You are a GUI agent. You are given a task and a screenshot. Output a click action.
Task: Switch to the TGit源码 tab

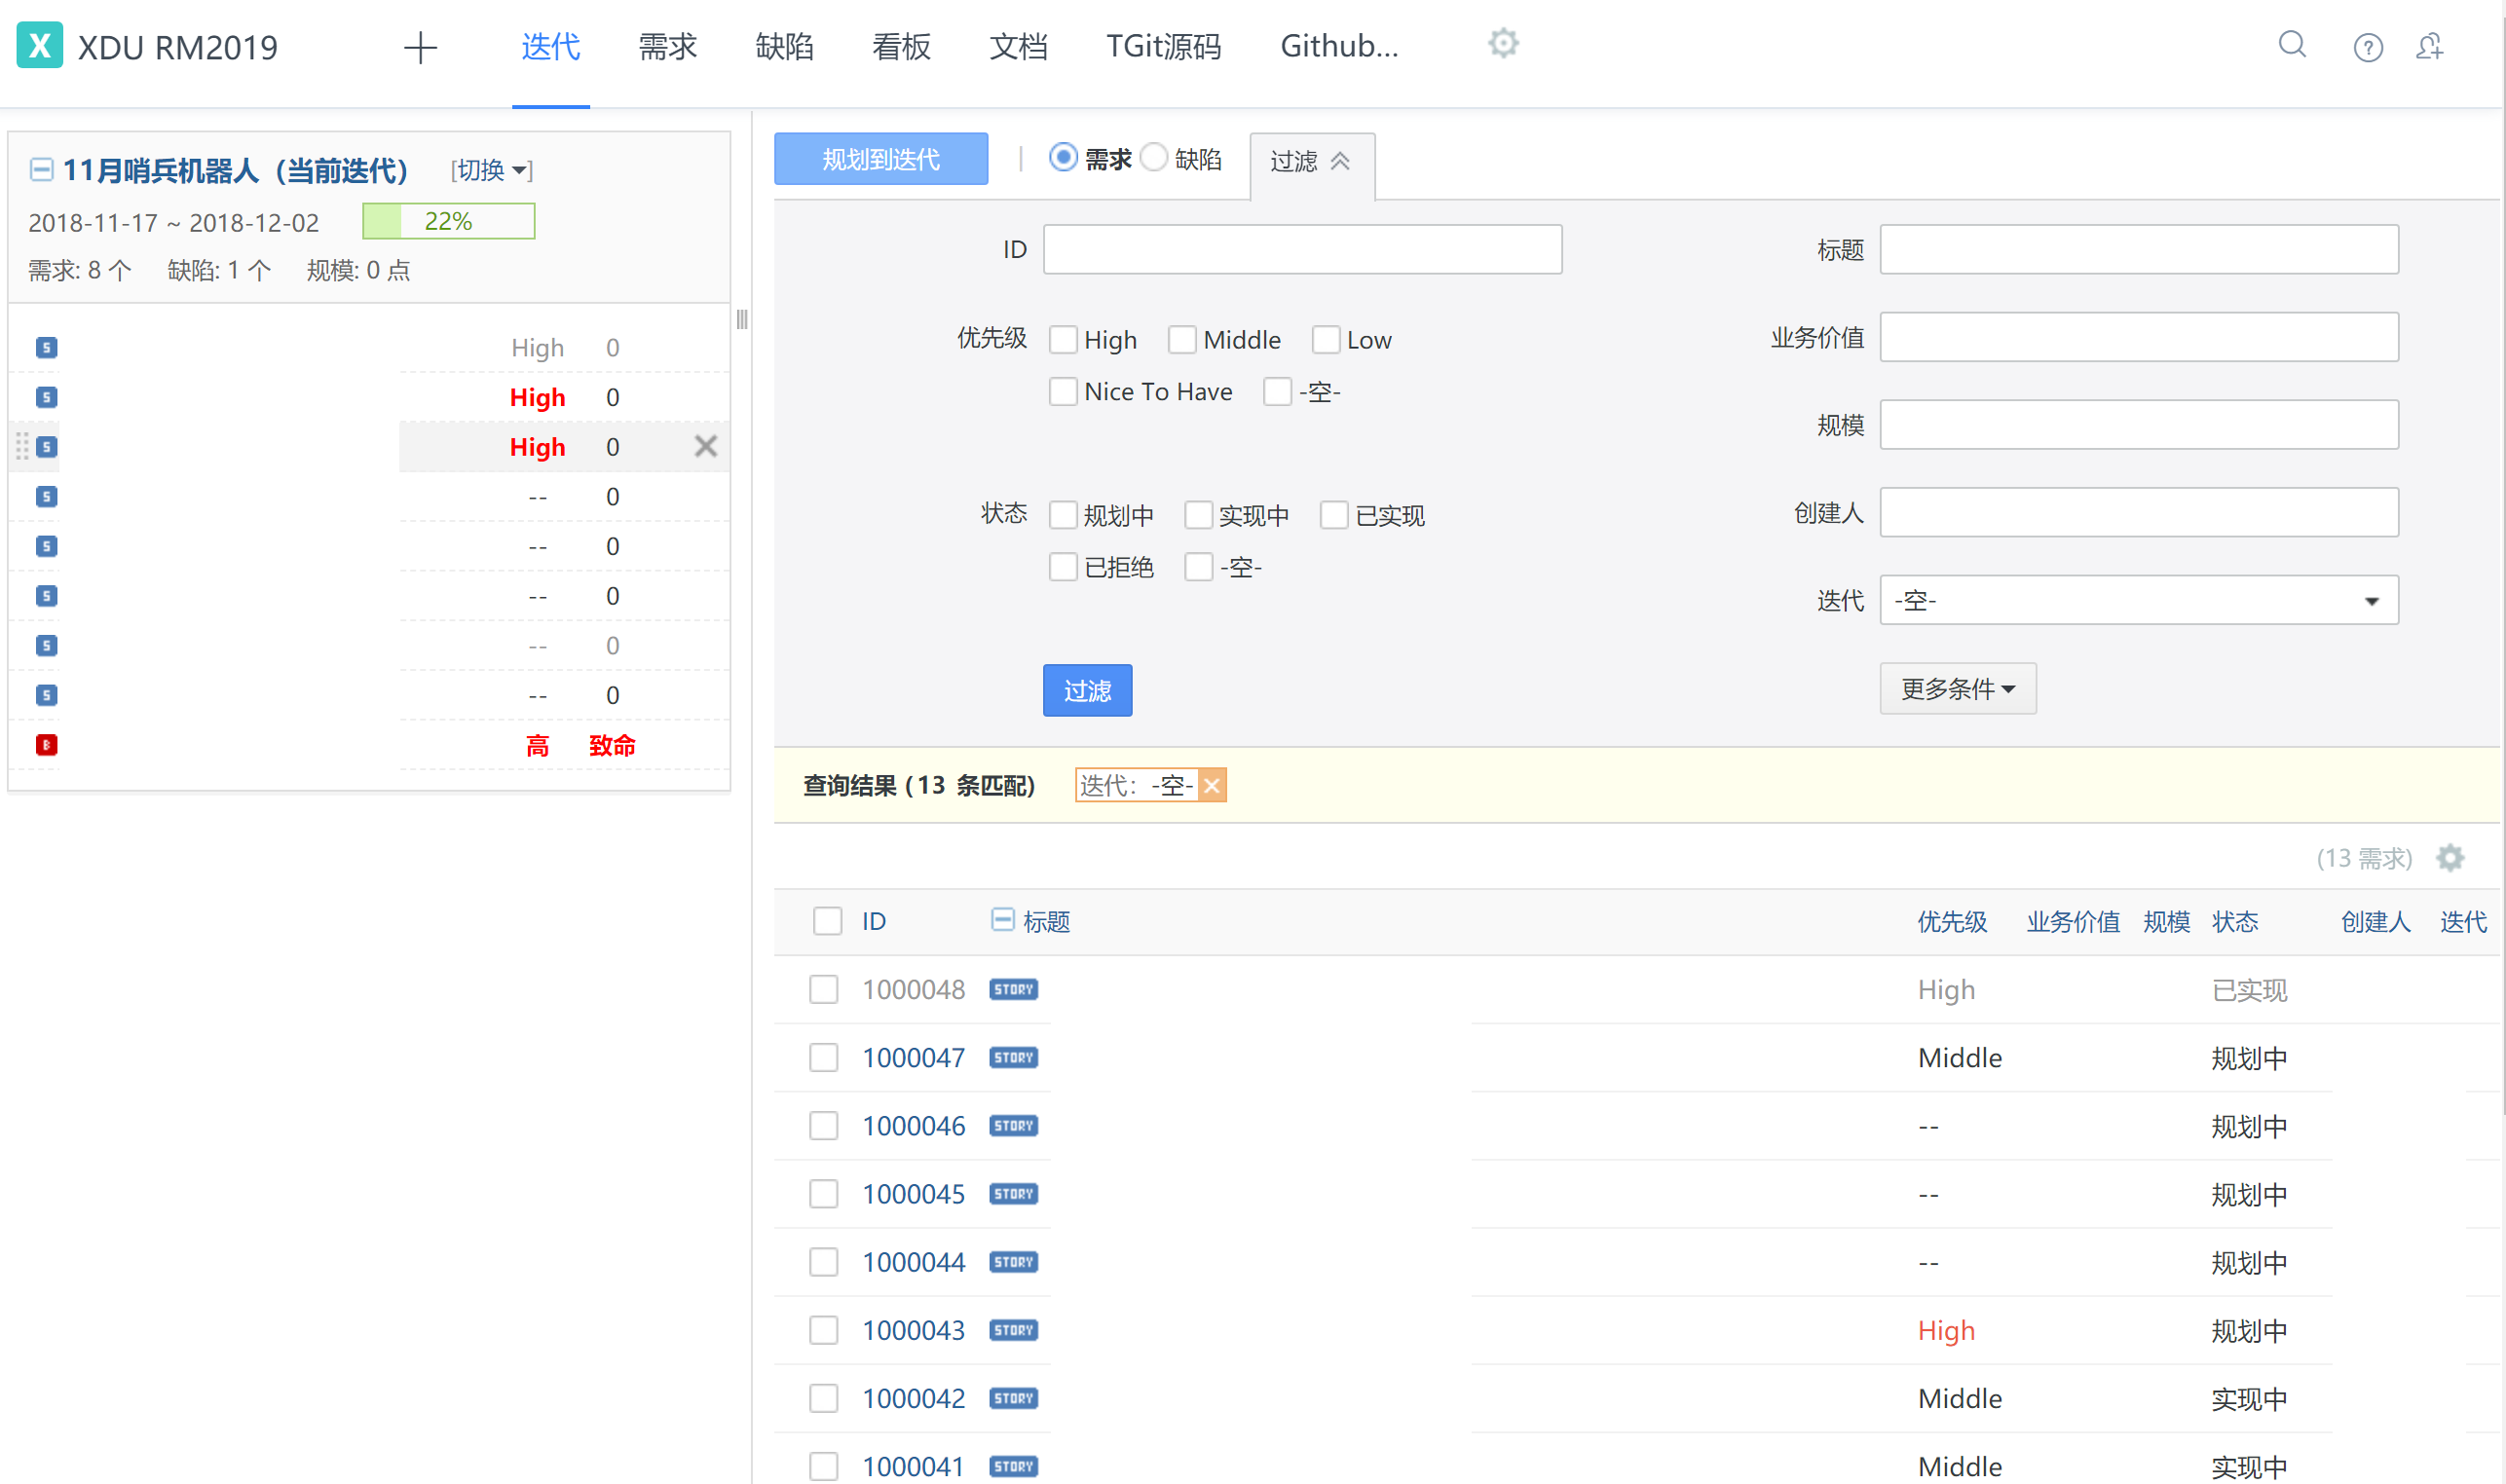coord(1163,47)
